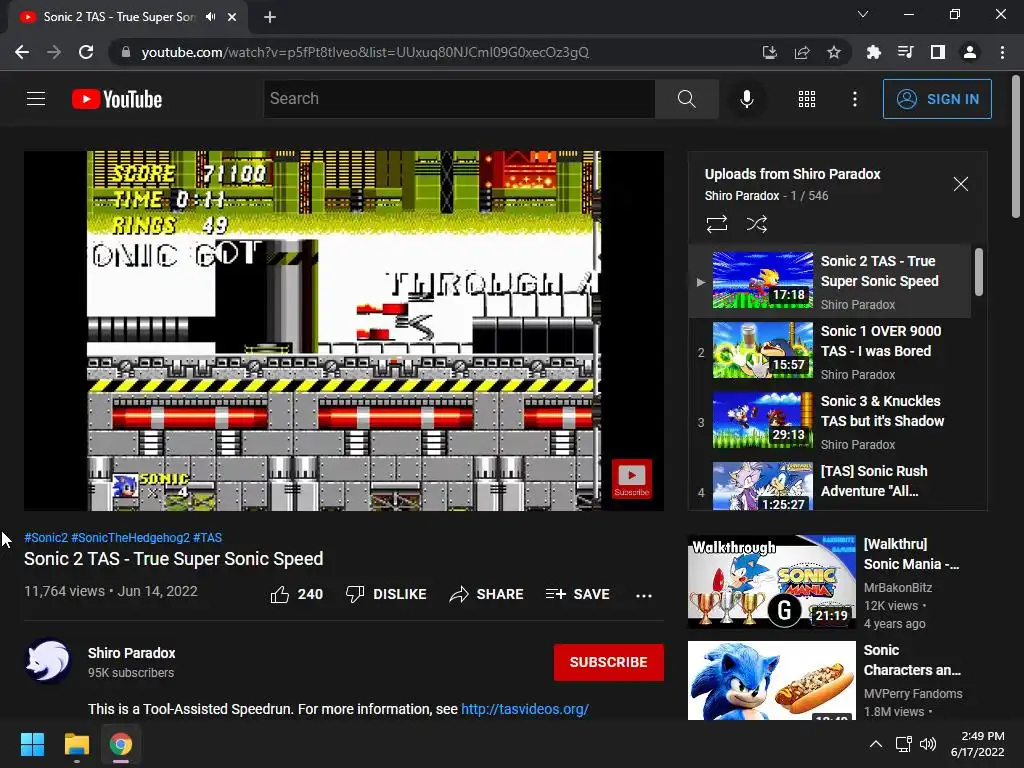Click the video player to pause
The width and height of the screenshot is (1024, 768).
344,330
